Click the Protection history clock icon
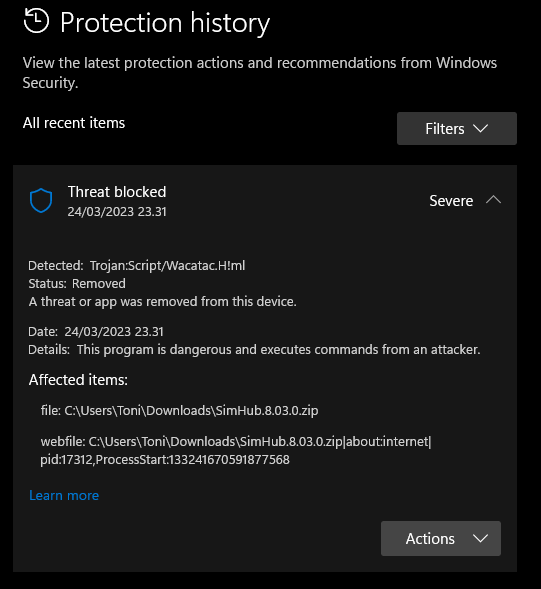 click(x=36, y=21)
